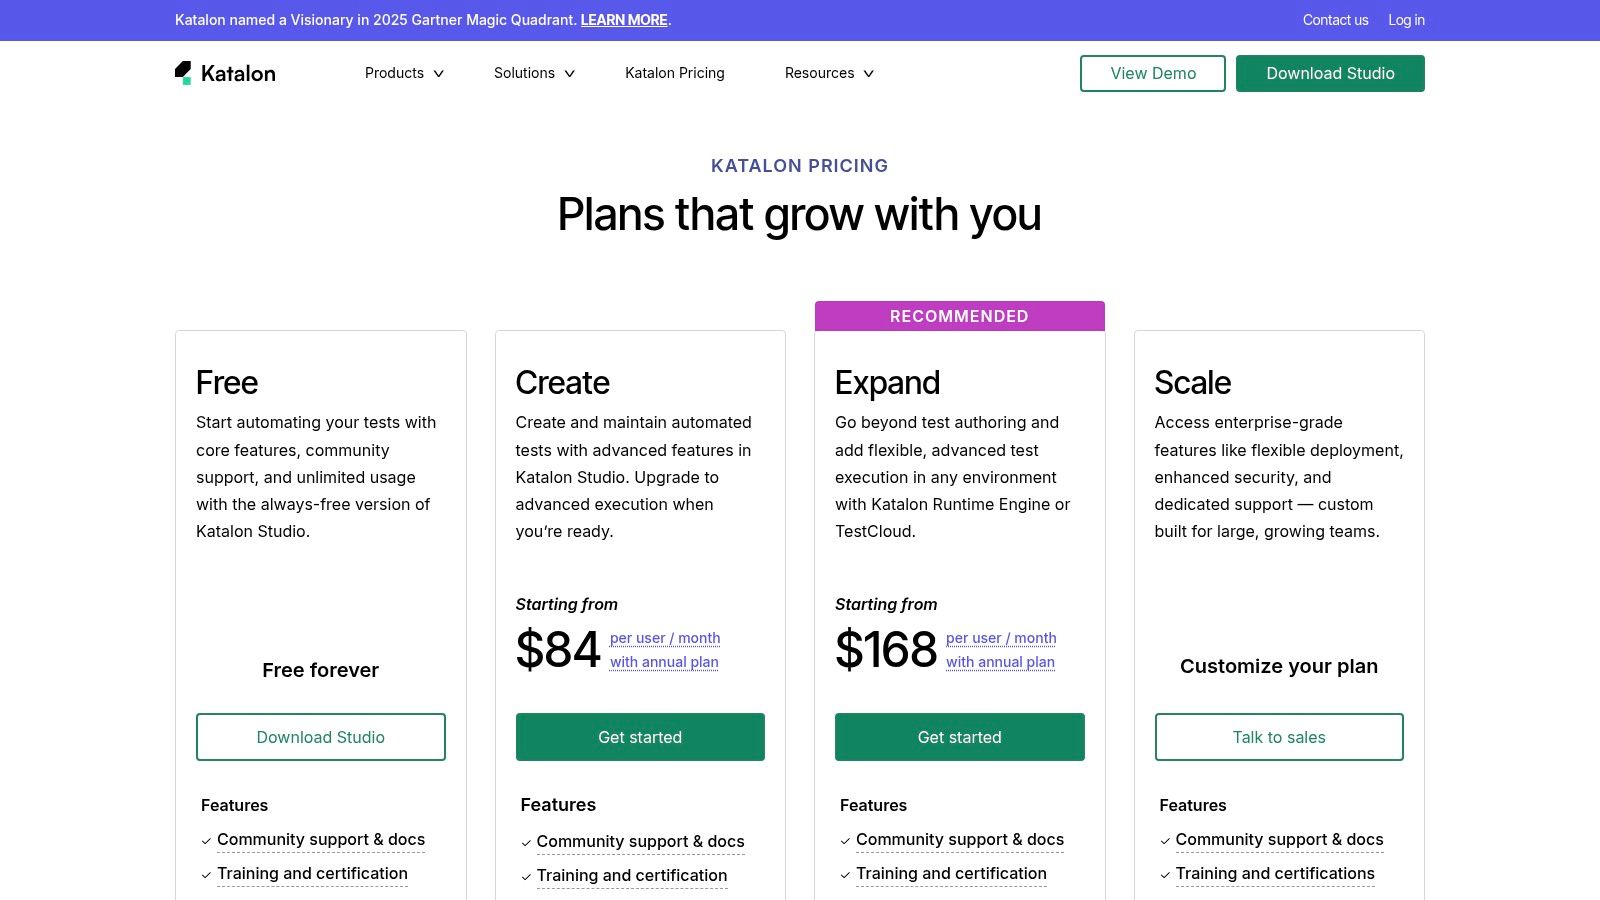The width and height of the screenshot is (1600, 900).
Task: Click per user / month under $84
Action: 665,638
